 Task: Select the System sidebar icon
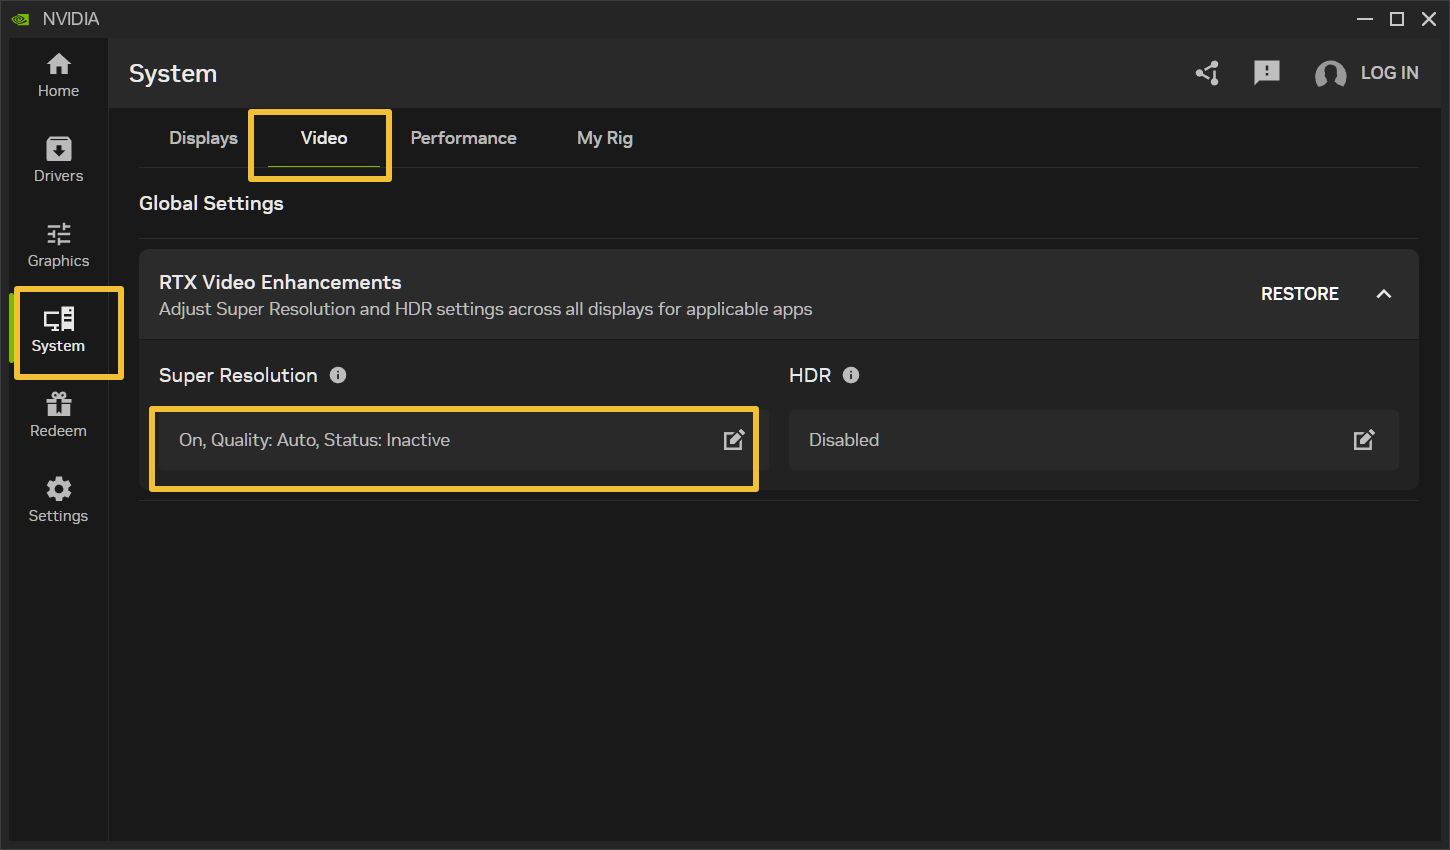[x=59, y=319]
